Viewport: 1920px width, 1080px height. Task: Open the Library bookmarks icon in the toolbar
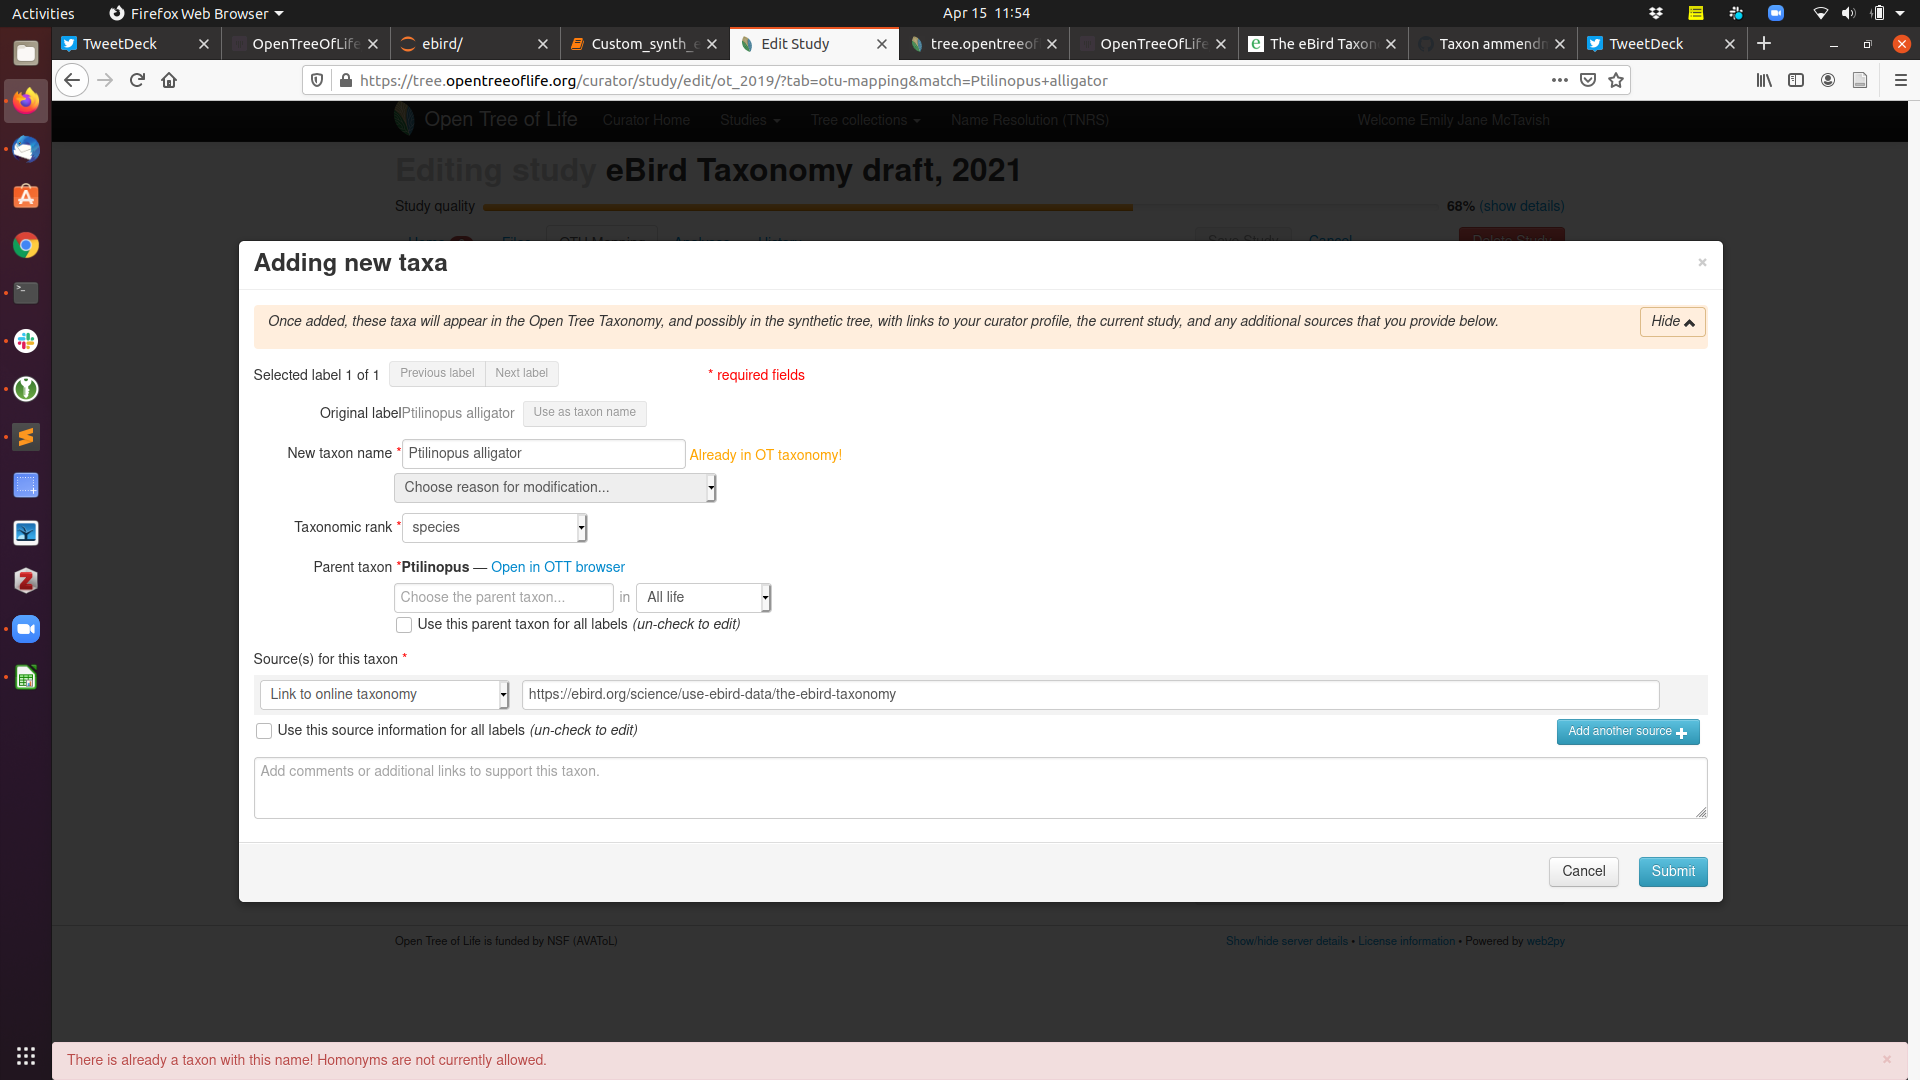click(x=1764, y=80)
